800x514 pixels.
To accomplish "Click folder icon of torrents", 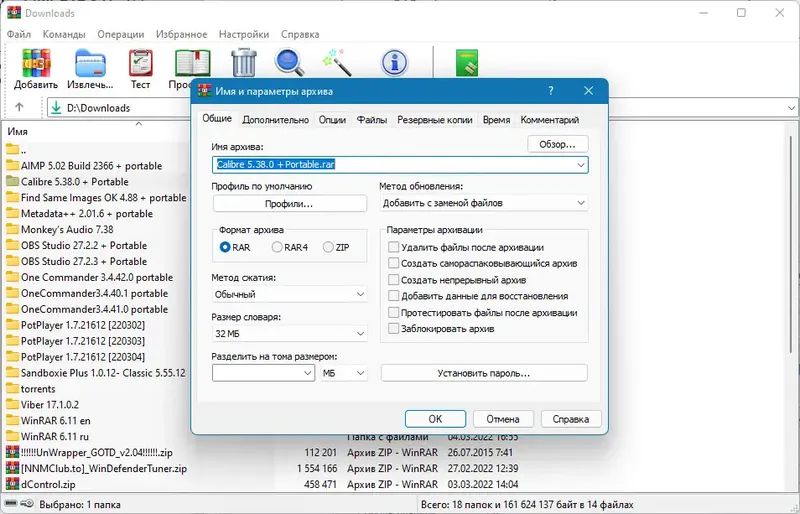I will (12, 388).
